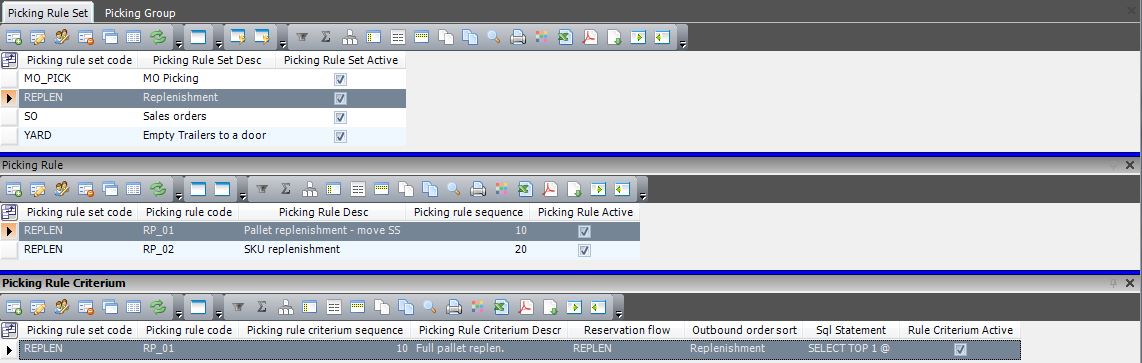Open column chooser icon of Picking Rule grid
Viewport: 1142px width, 363px height.
(x=9, y=212)
